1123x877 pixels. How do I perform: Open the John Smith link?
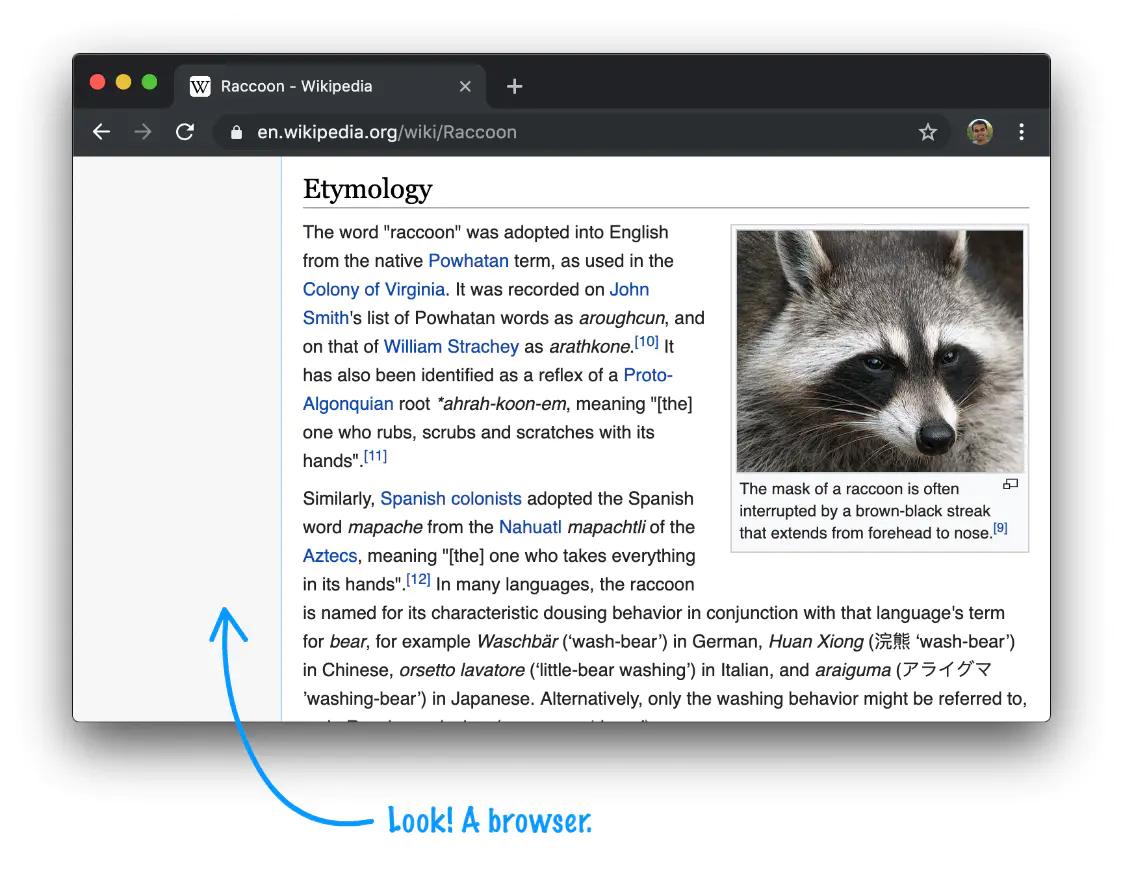pos(631,289)
